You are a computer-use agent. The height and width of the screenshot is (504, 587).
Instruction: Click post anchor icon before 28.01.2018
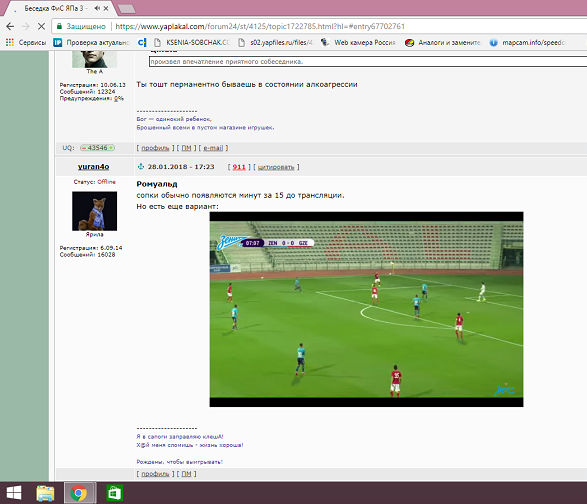pyautogui.click(x=141, y=167)
